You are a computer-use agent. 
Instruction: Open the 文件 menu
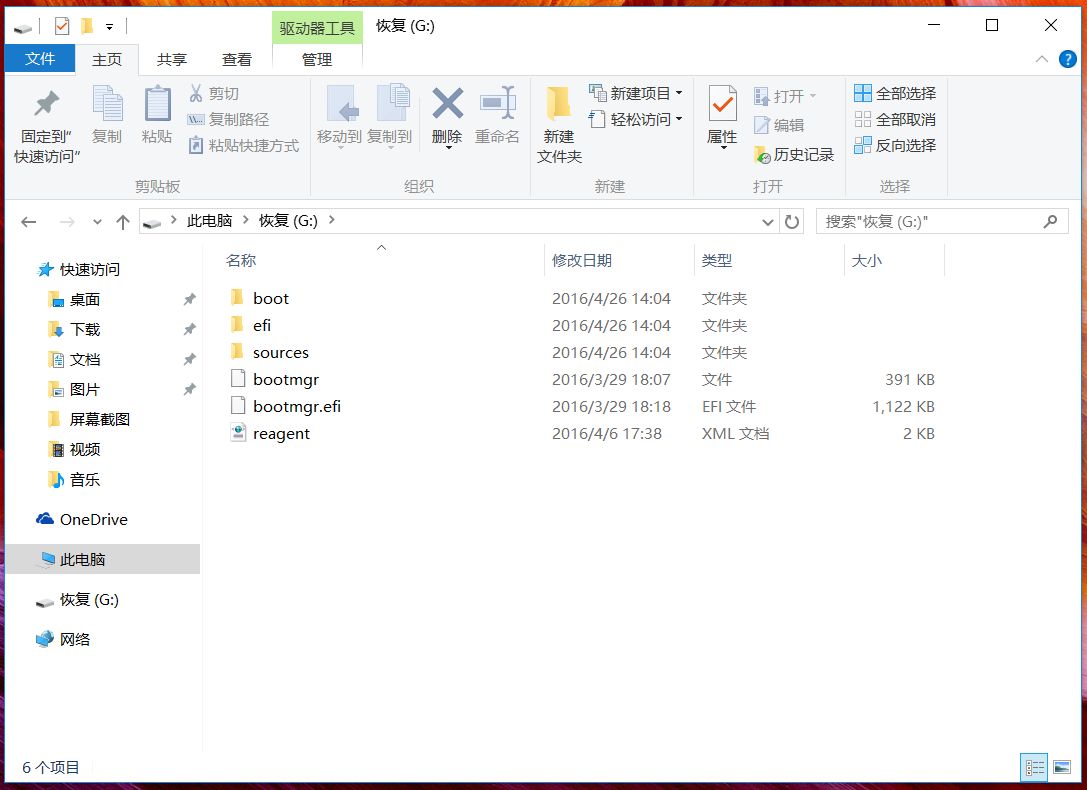pos(39,59)
